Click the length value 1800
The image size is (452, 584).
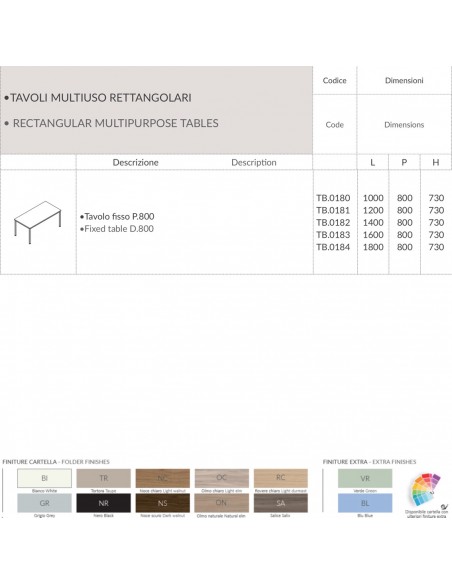(x=373, y=247)
